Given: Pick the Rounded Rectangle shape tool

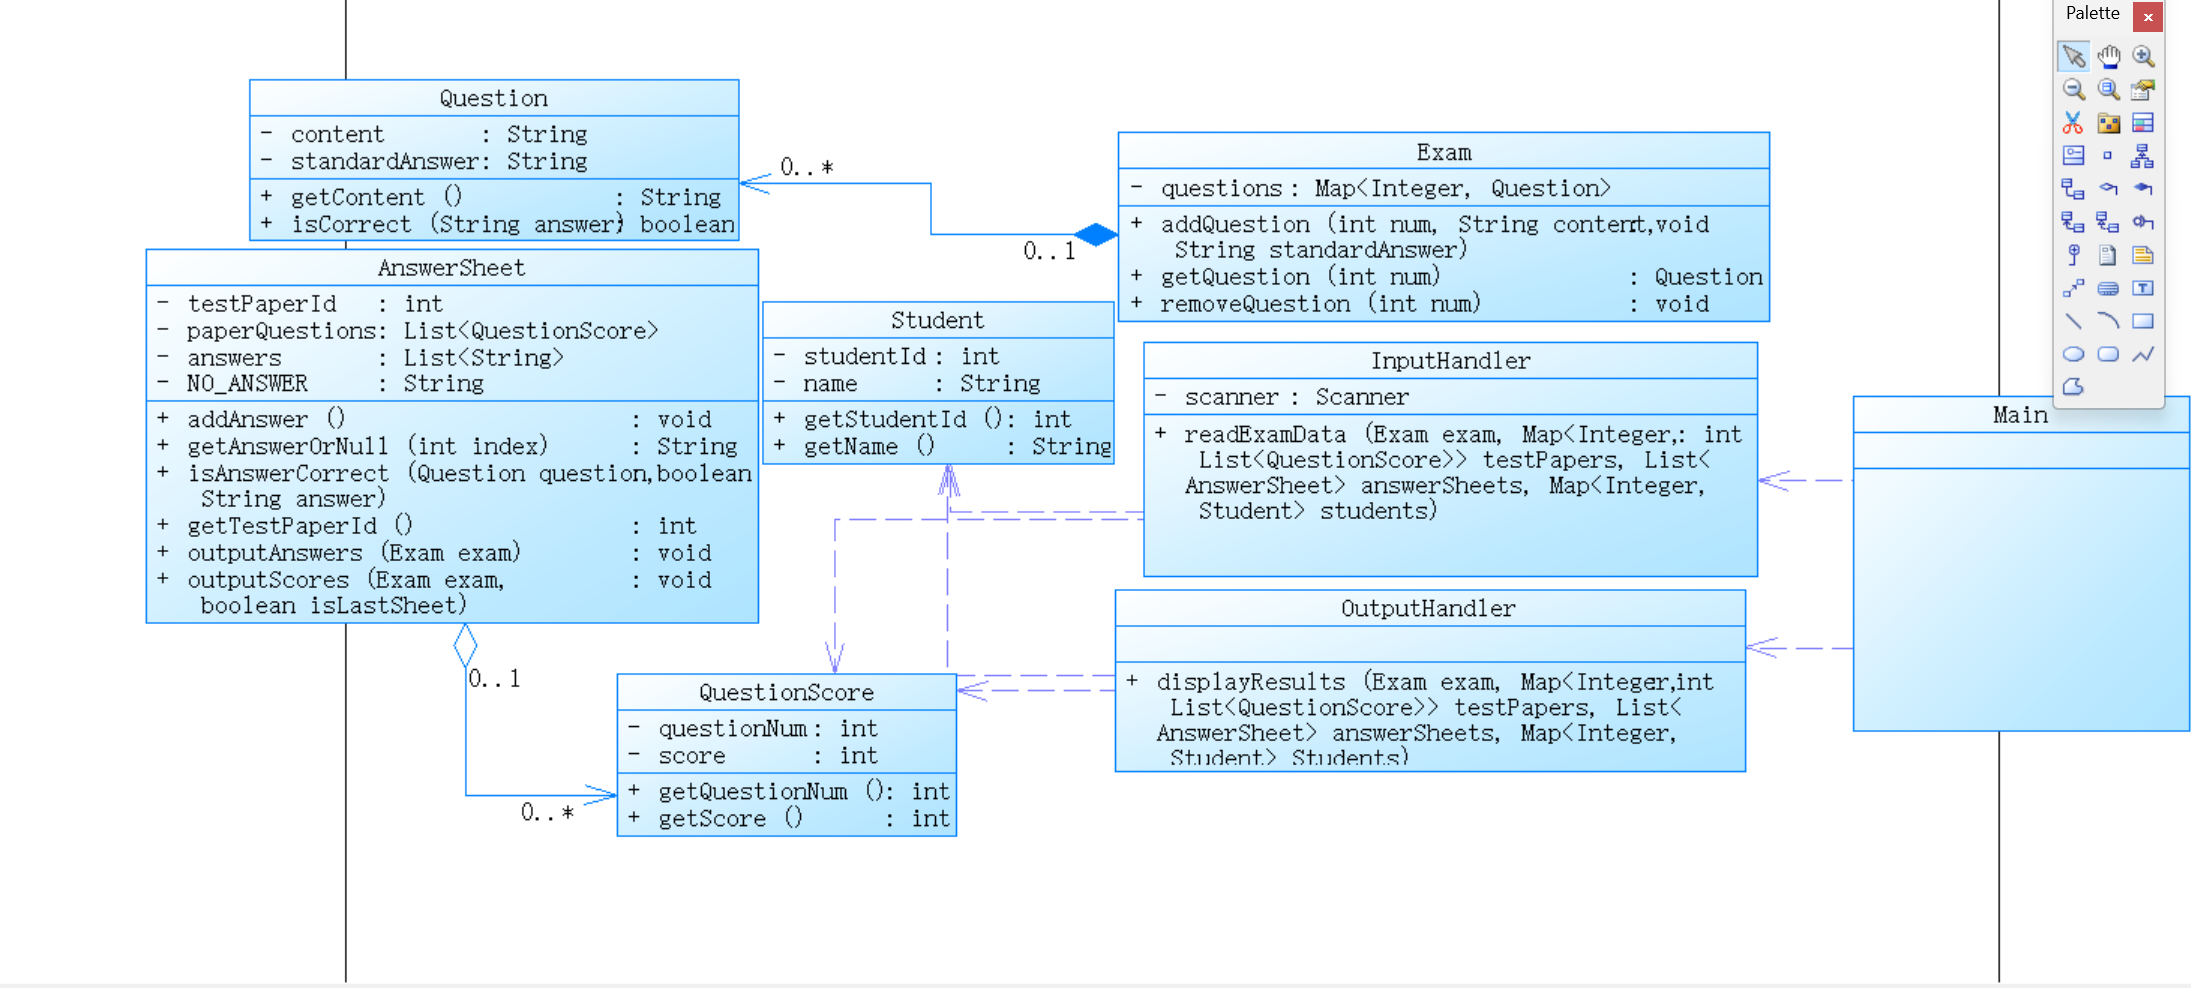Looking at the screenshot, I should [2108, 354].
